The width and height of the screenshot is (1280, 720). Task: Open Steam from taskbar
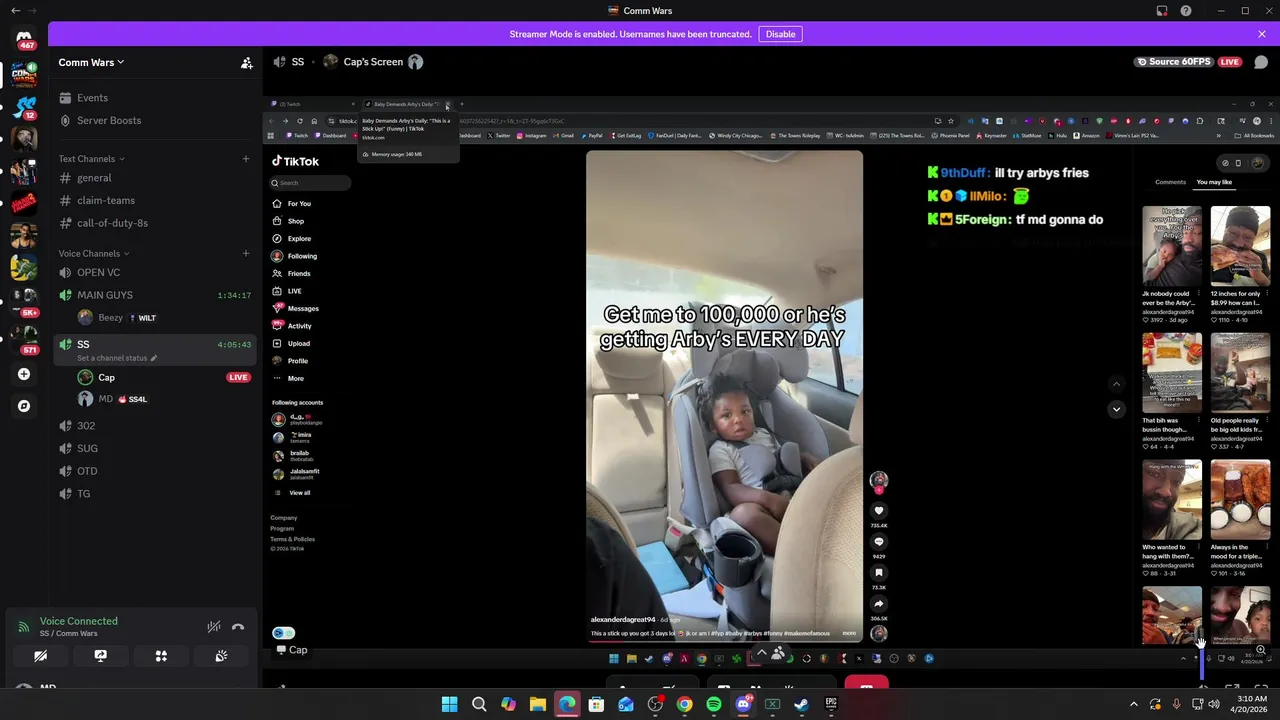[801, 704]
